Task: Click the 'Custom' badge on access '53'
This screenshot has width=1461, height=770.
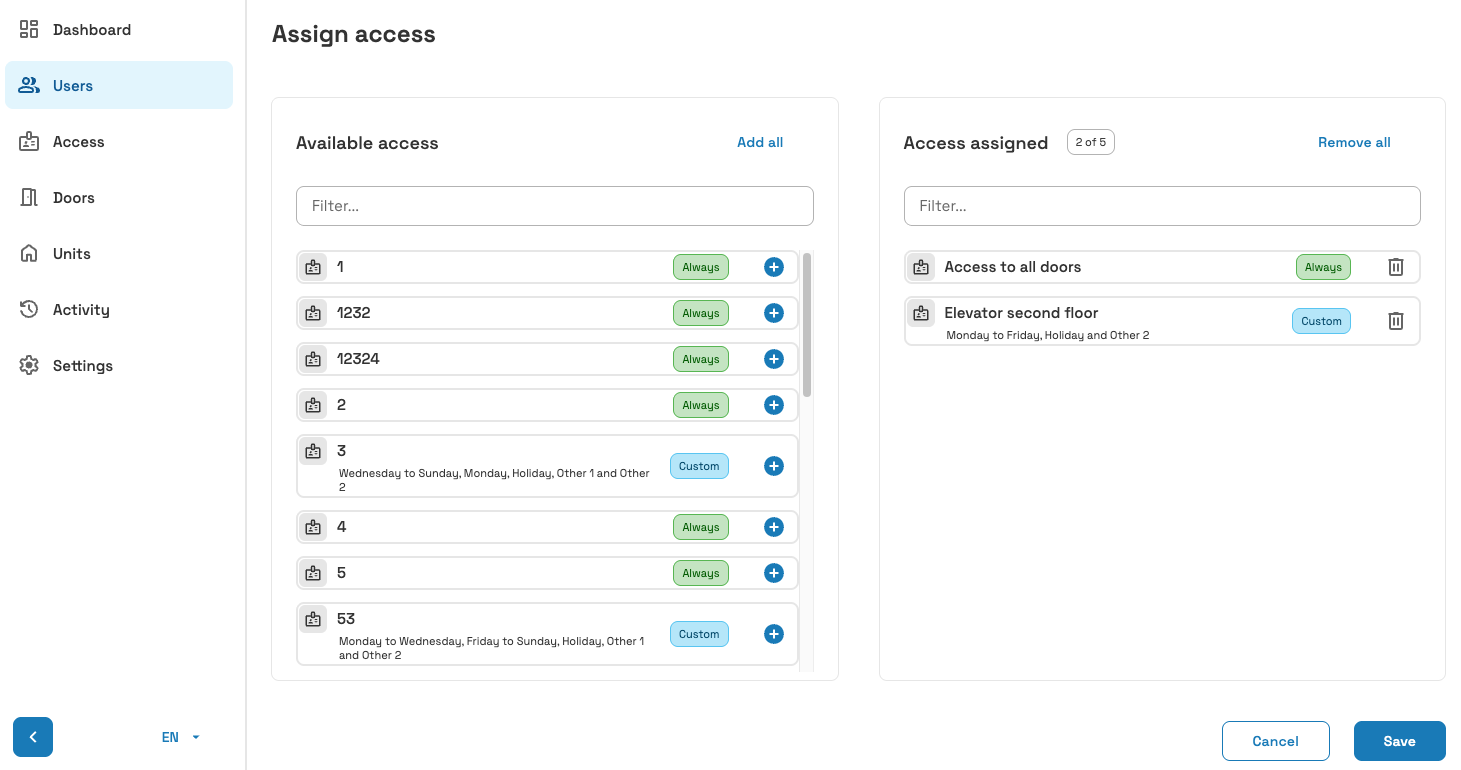Action: 699,634
